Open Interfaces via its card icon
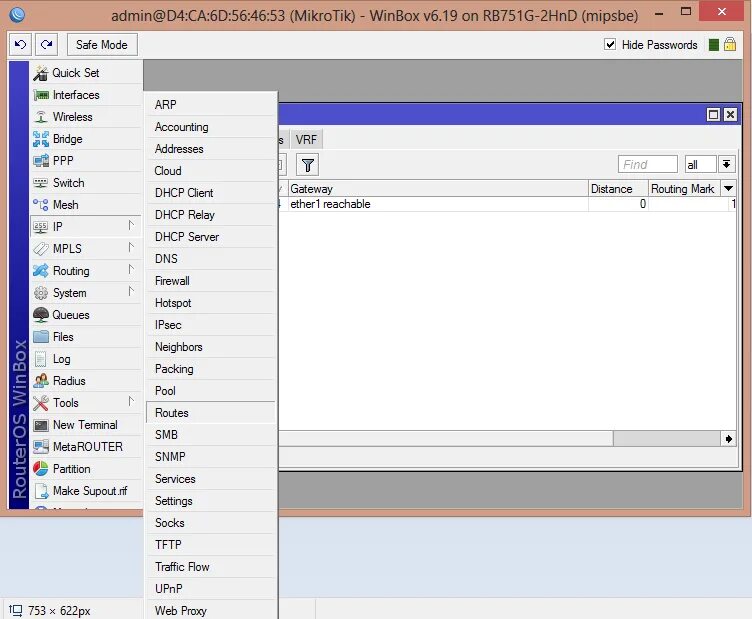 pyautogui.click(x=41, y=95)
